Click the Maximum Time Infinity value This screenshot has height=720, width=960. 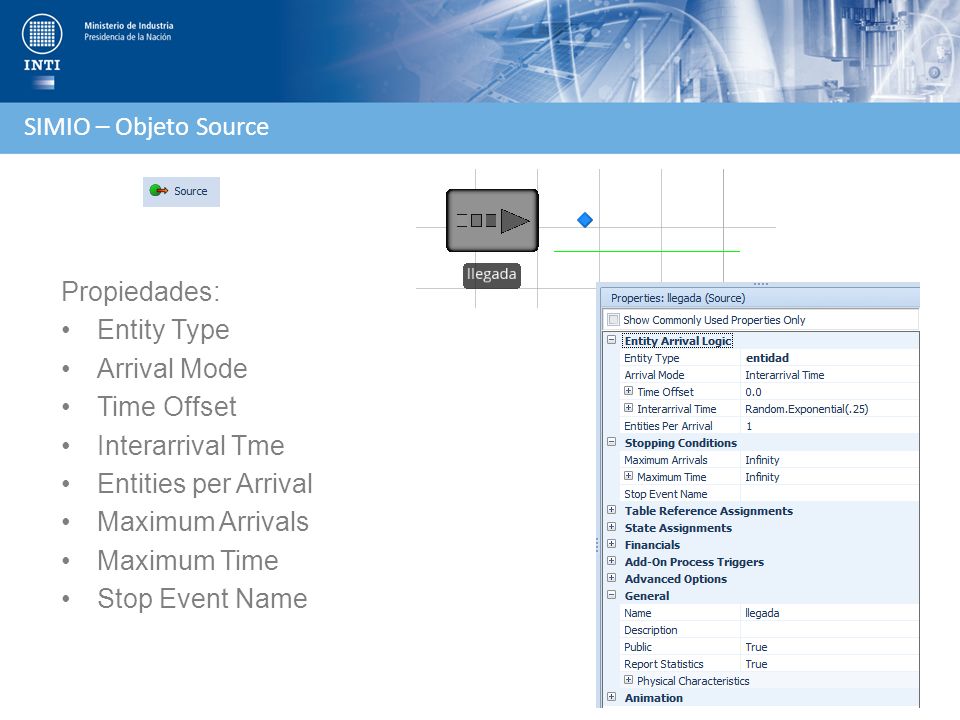830,477
